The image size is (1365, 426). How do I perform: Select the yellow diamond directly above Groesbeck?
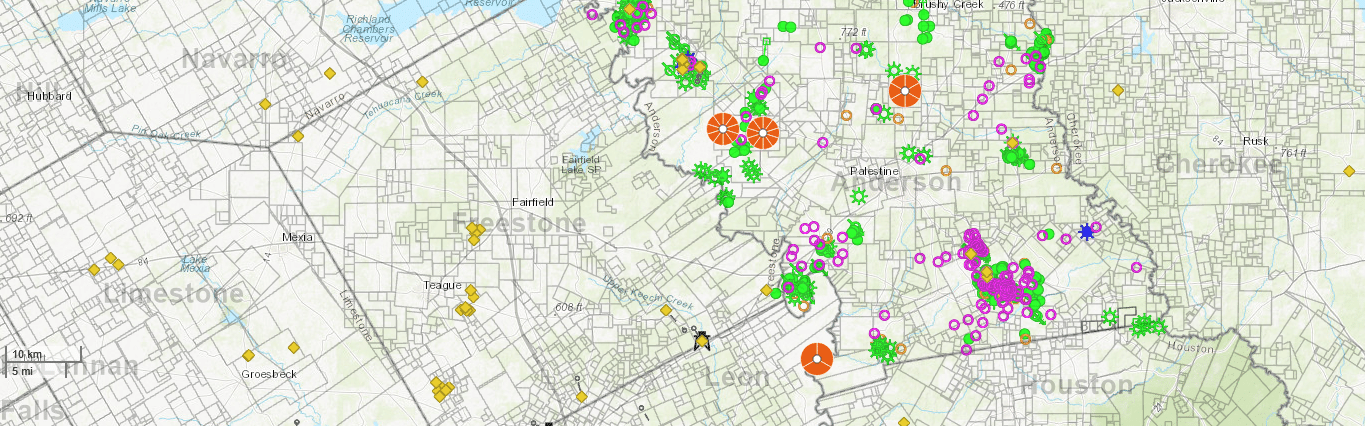pos(248,355)
